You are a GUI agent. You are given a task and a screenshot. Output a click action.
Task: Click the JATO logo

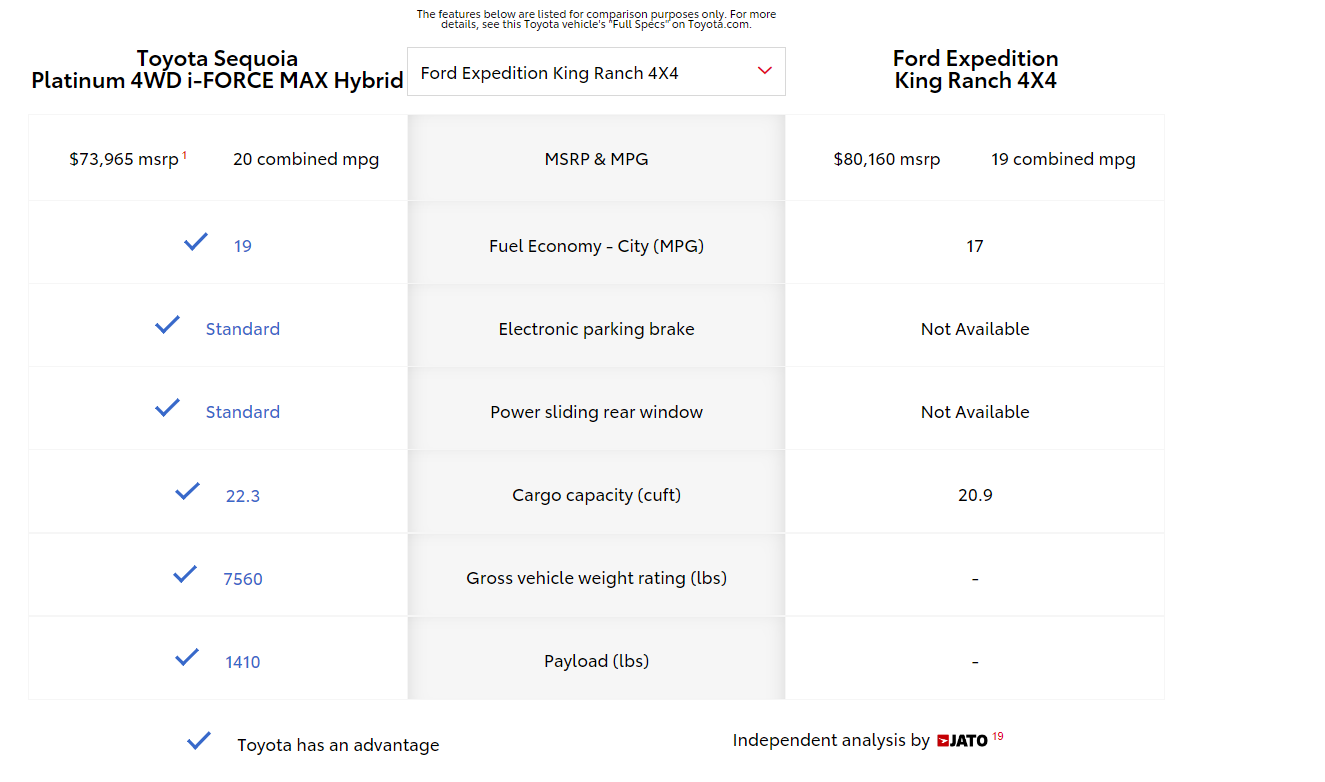(962, 741)
